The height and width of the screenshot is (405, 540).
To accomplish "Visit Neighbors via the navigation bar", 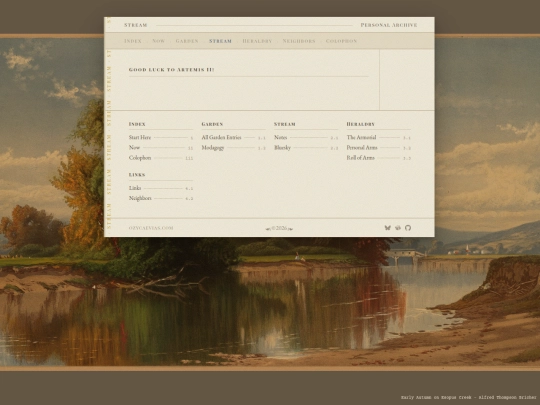I will point(299,41).
